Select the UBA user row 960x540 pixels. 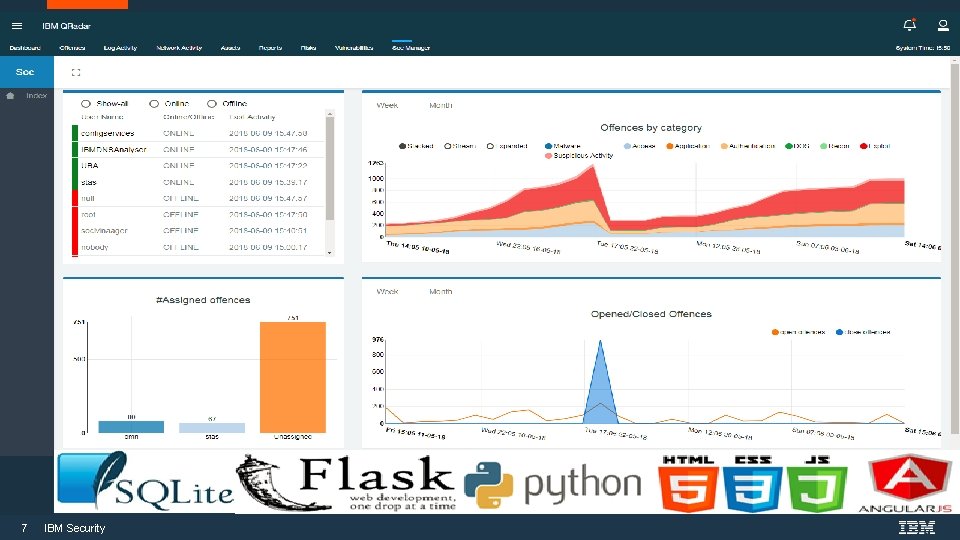198,166
